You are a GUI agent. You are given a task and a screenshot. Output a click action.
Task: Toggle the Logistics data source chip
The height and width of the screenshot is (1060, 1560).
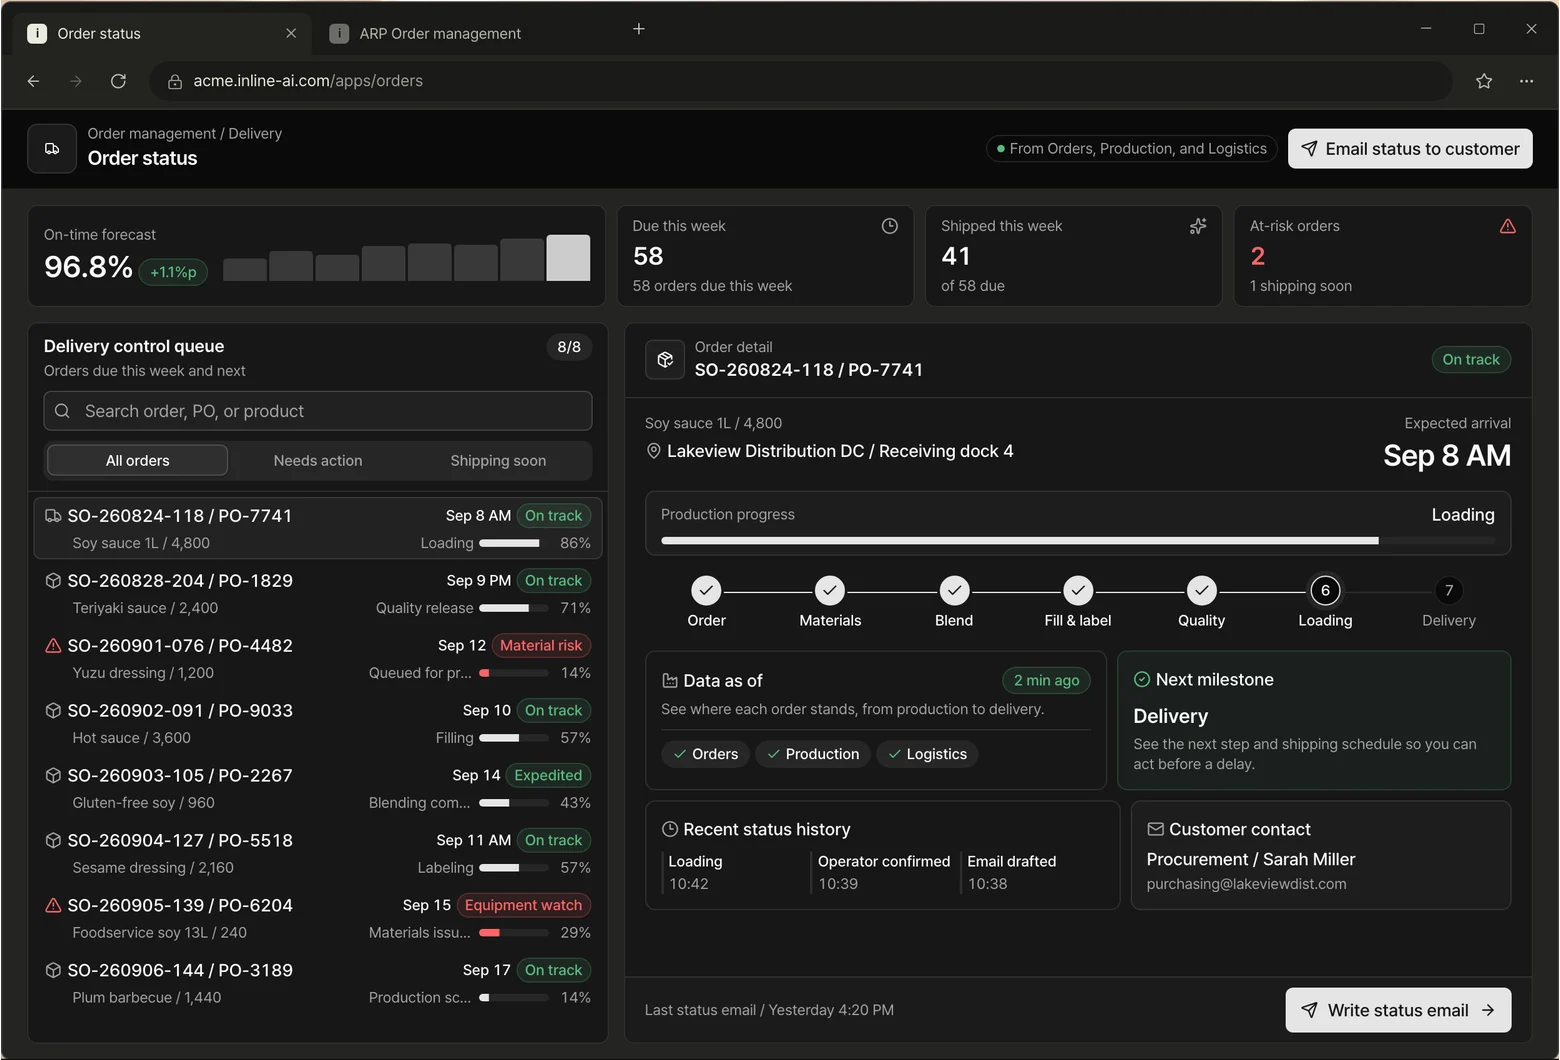(927, 754)
